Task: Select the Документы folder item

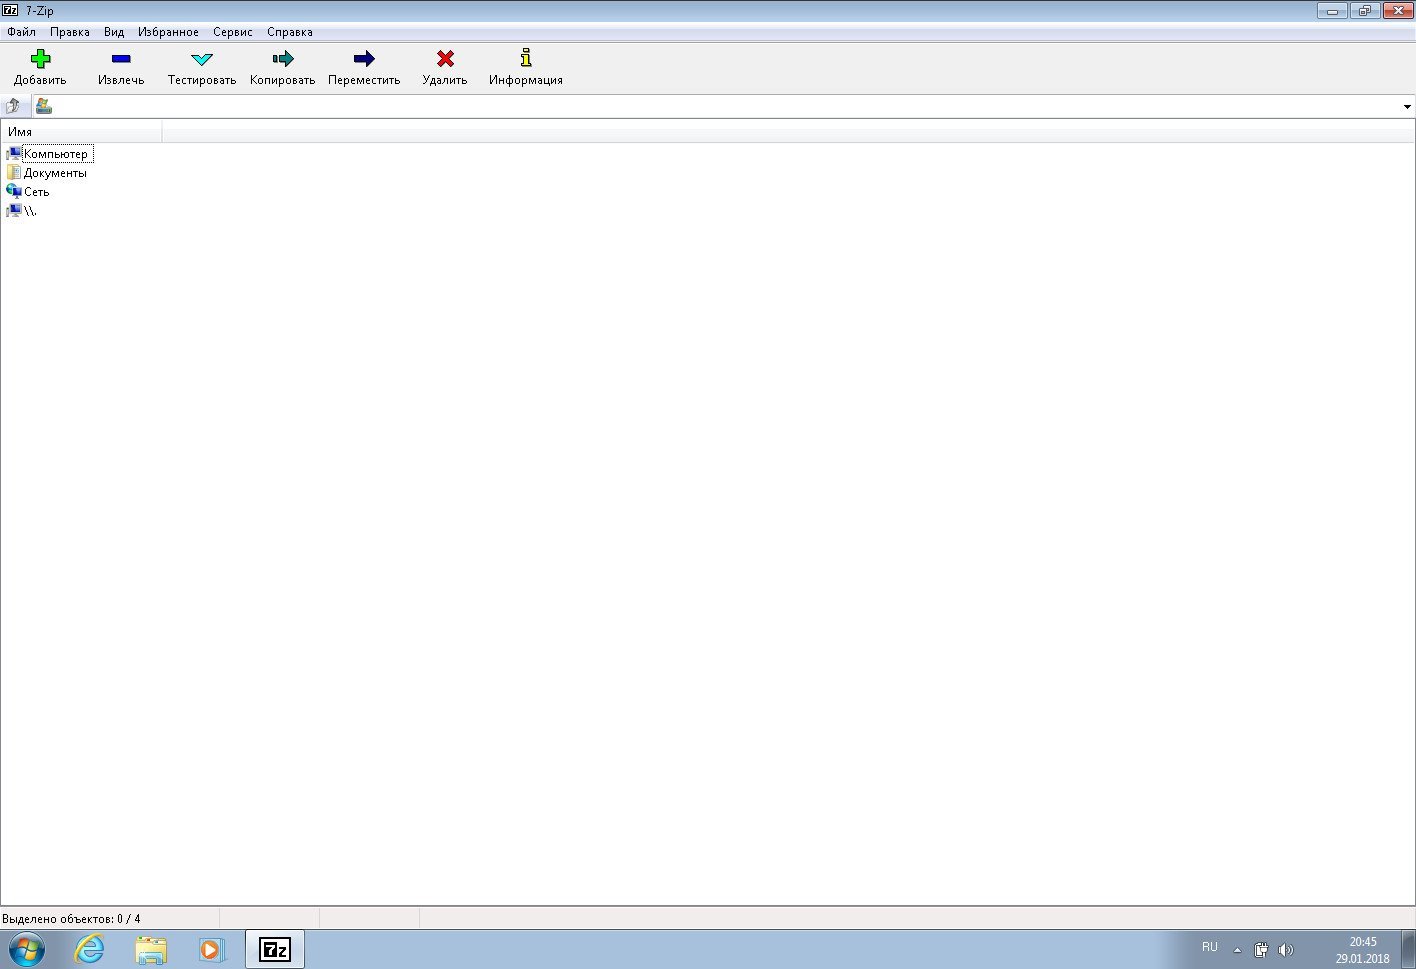Action: 55,173
